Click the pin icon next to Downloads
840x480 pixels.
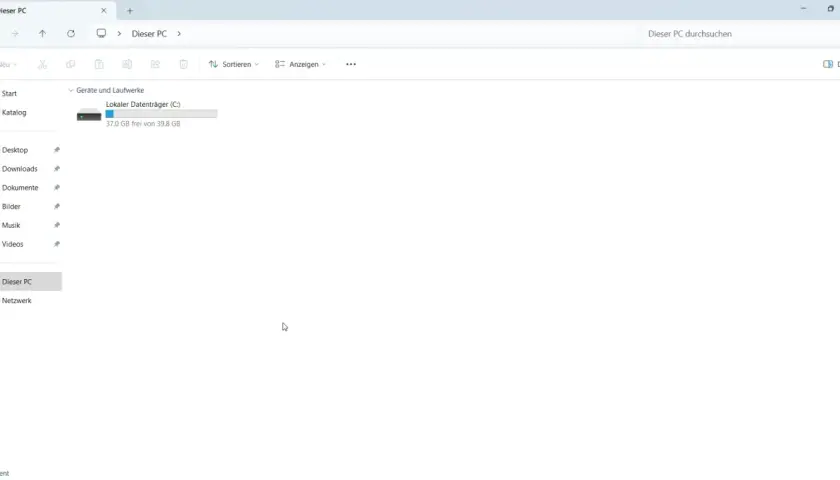click(x=57, y=169)
